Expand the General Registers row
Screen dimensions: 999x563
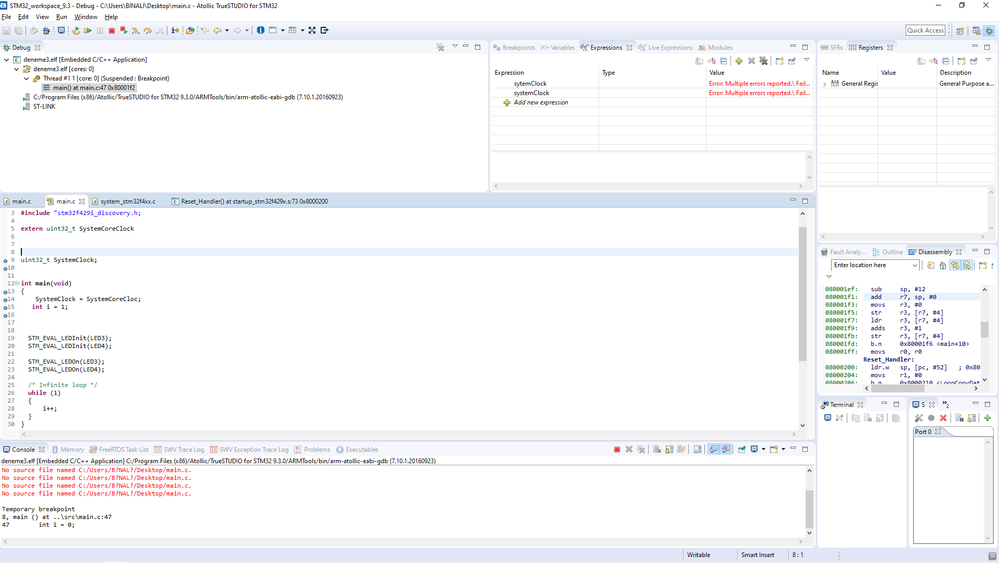[x=825, y=83]
